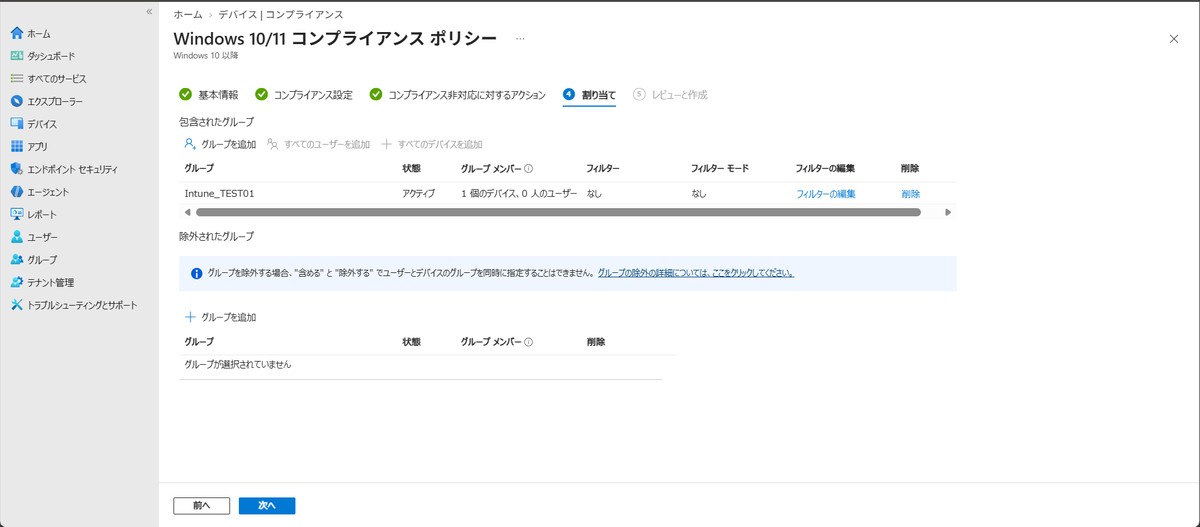
Task: Add all devices via すべてのデバイスを追加
Action: [x=432, y=144]
